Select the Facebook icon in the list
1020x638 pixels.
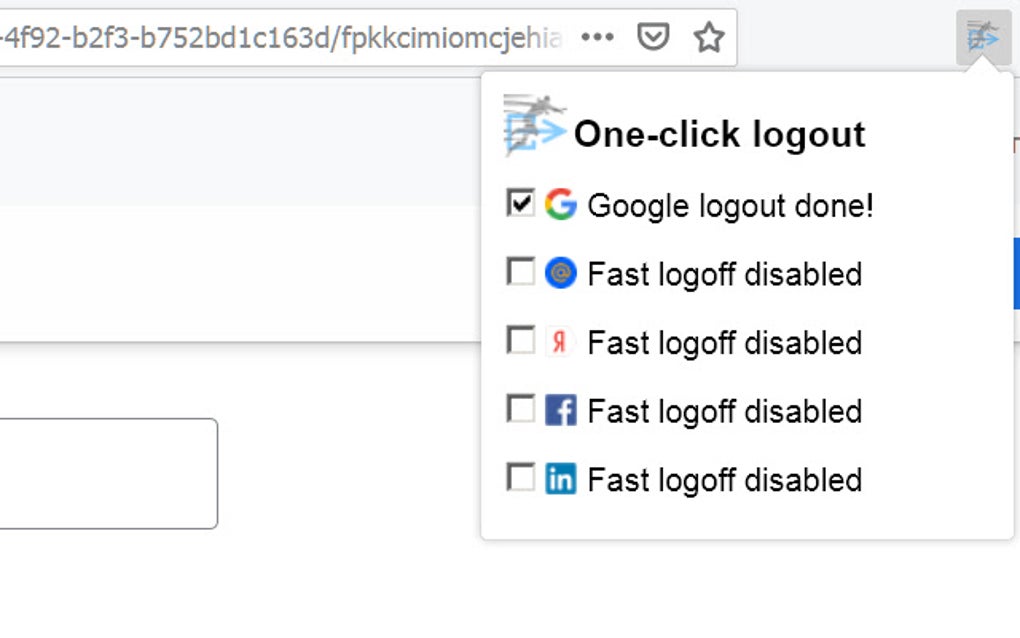point(562,410)
